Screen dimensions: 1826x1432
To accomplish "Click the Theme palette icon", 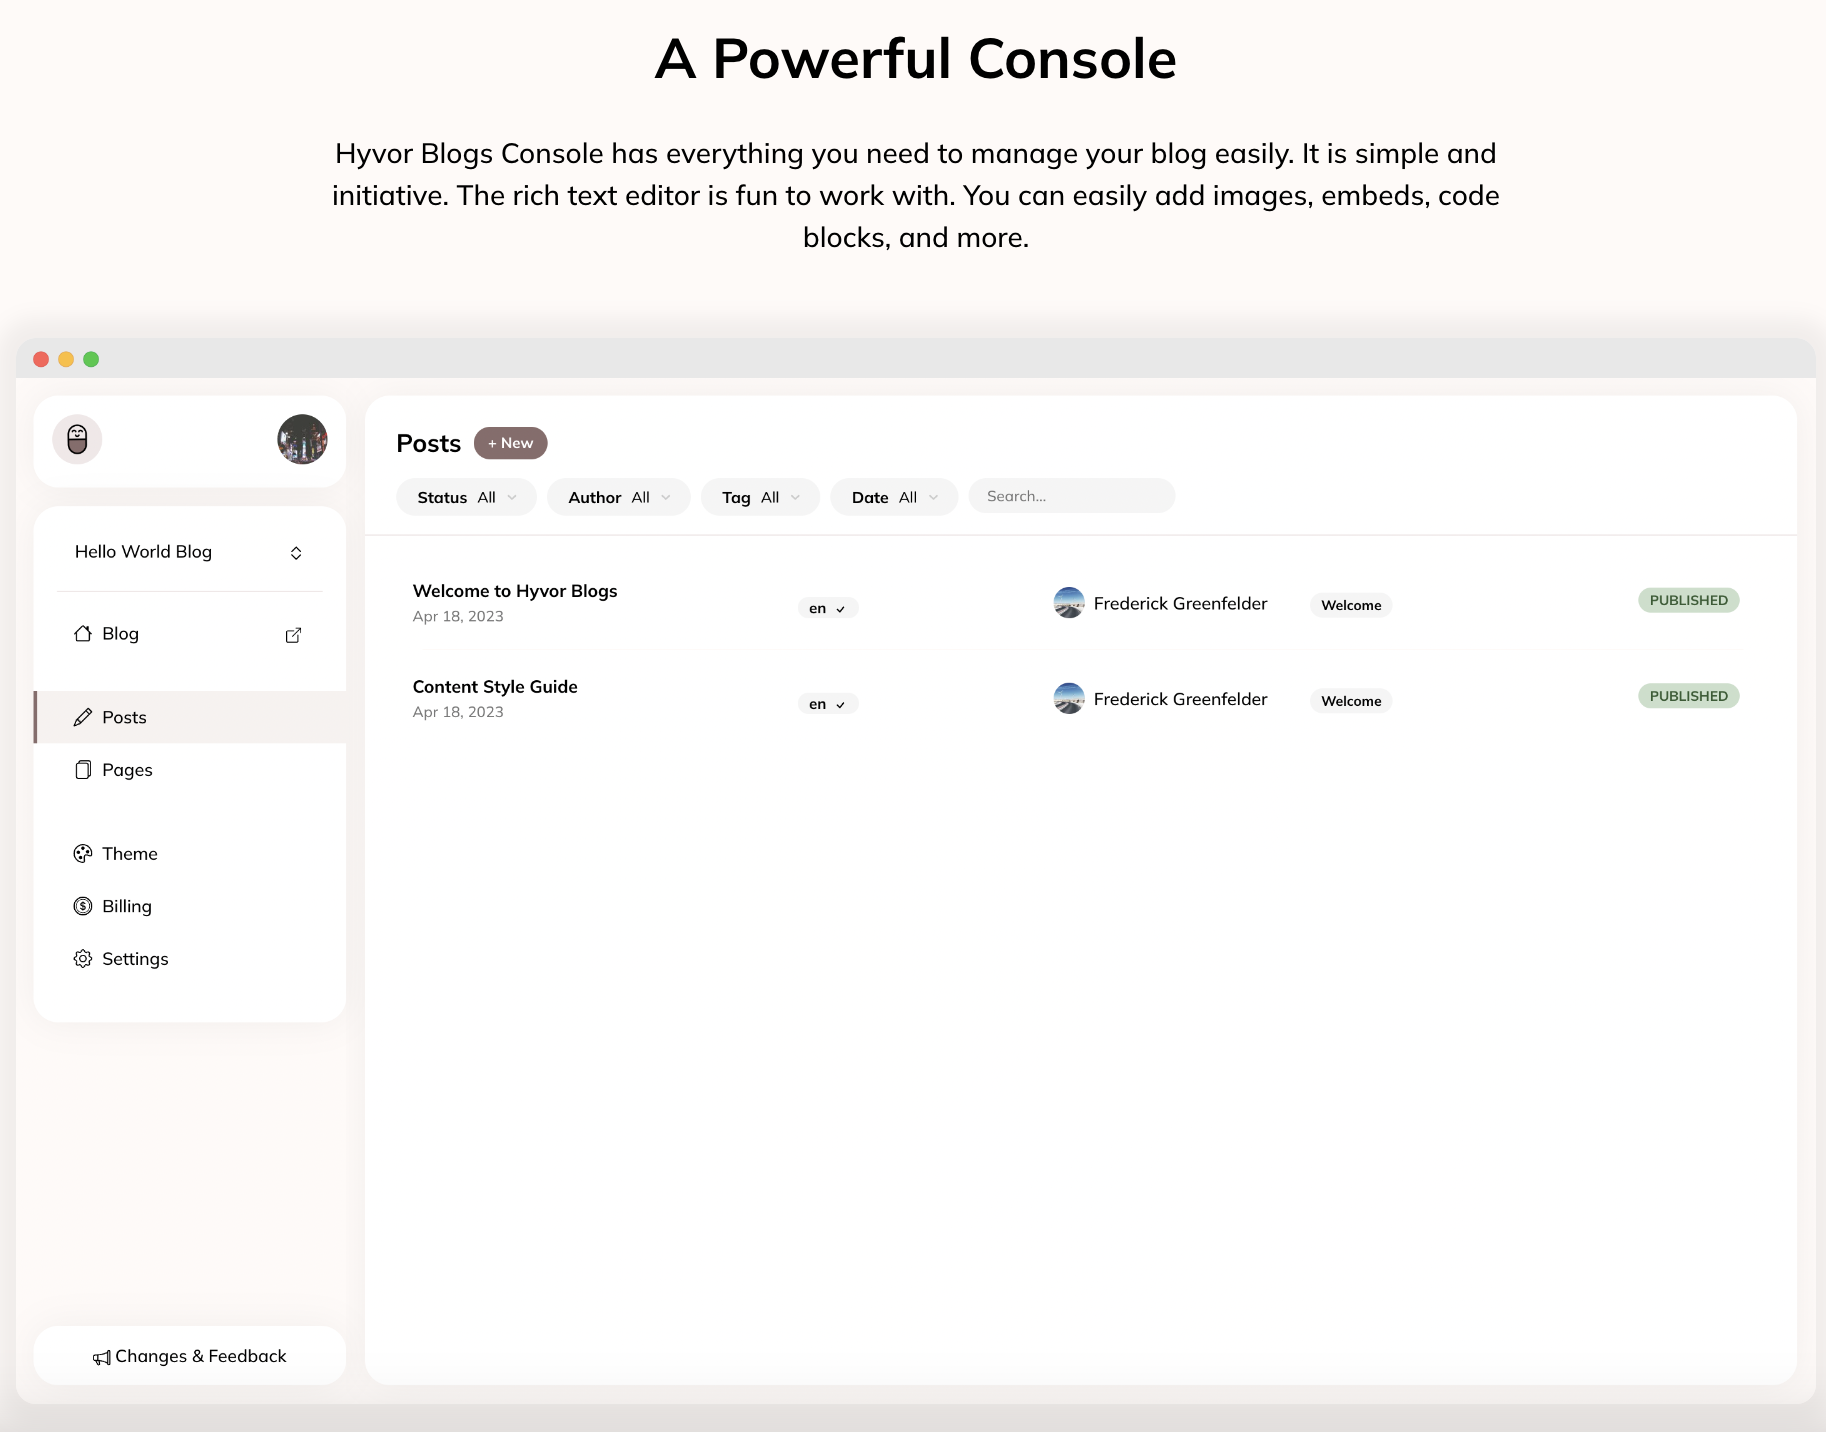I will tap(83, 854).
